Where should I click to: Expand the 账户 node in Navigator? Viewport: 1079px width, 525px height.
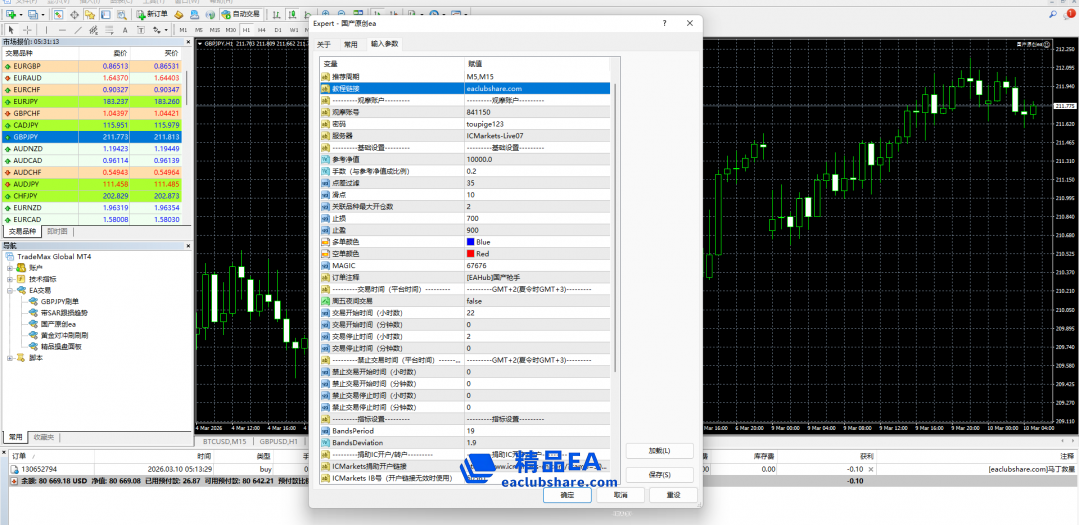click(10, 268)
